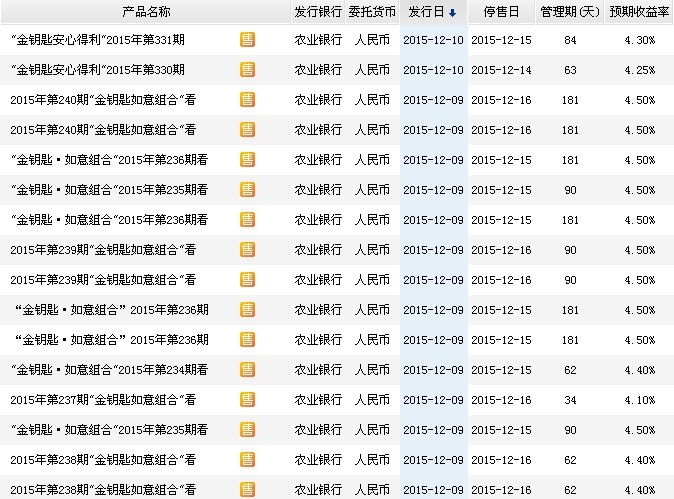Open product 2015年第237期“金钥匙如意组合”看
Image resolution: width=674 pixels, height=499 pixels.
(x=103, y=400)
